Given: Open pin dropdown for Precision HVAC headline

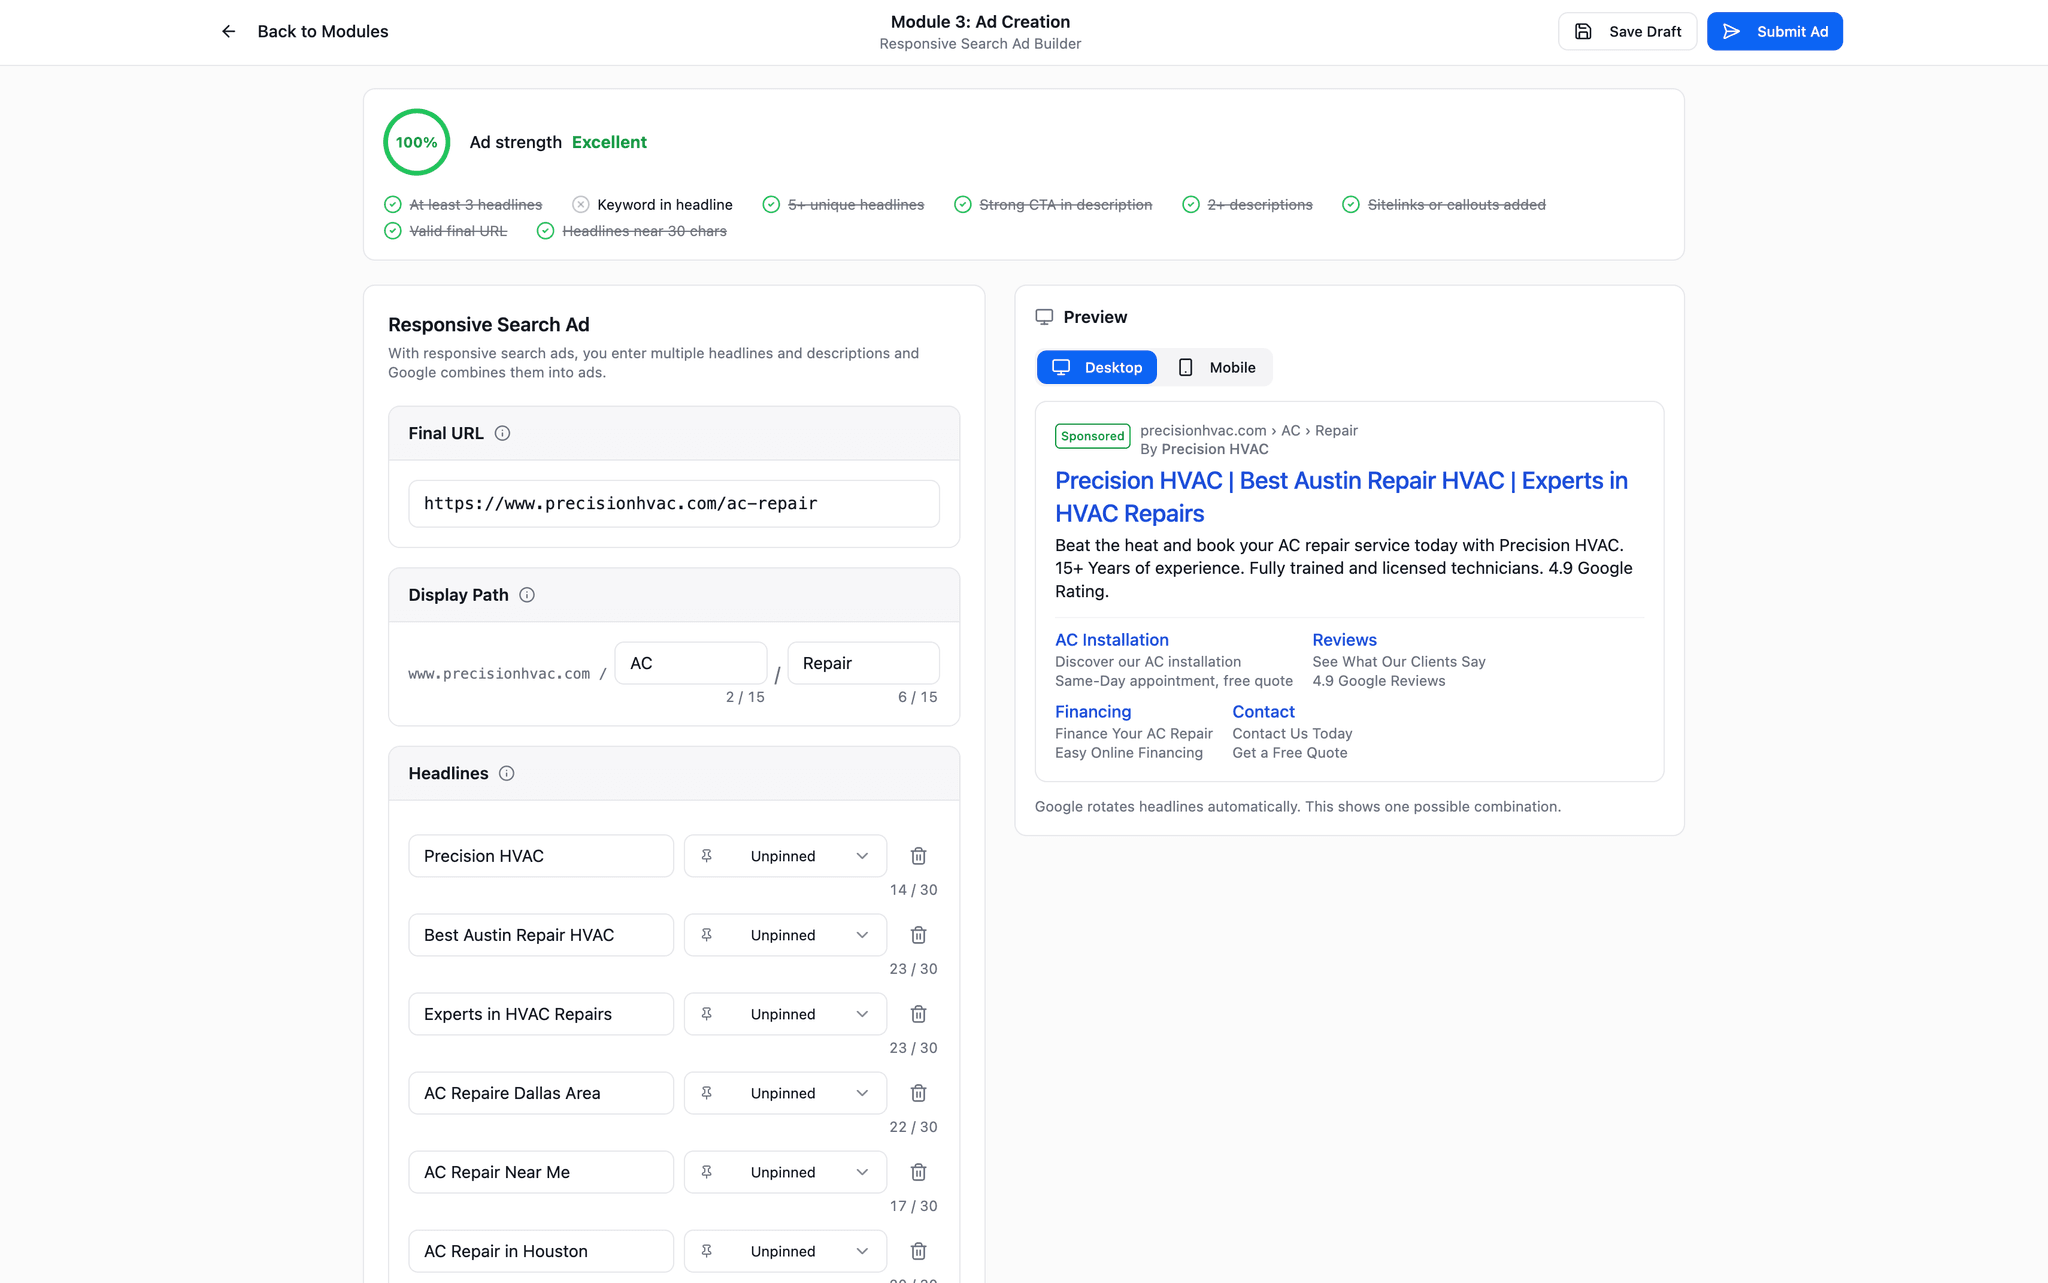Looking at the screenshot, I should (x=785, y=856).
